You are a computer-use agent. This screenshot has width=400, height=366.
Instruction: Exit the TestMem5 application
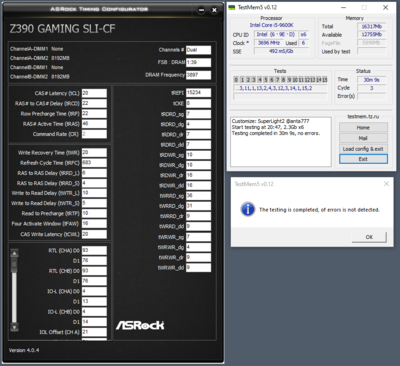[363, 159]
